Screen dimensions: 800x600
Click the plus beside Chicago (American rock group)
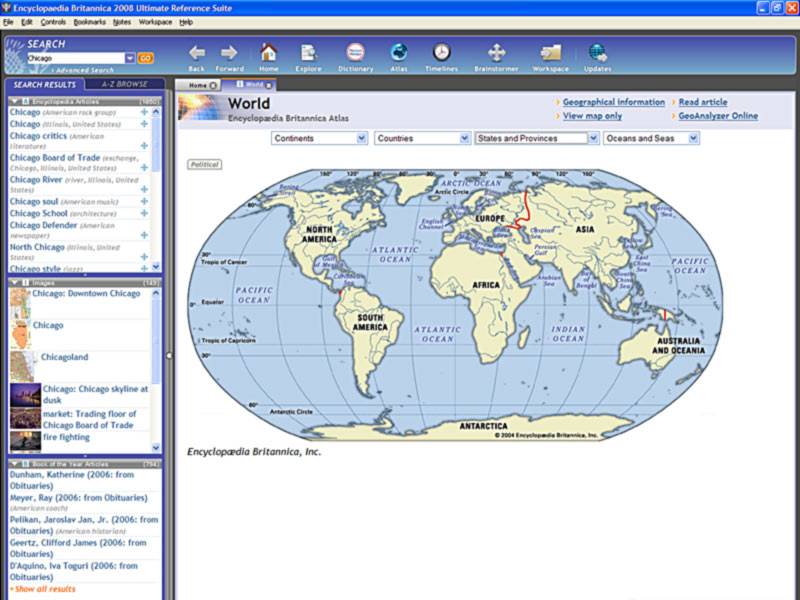pos(144,112)
